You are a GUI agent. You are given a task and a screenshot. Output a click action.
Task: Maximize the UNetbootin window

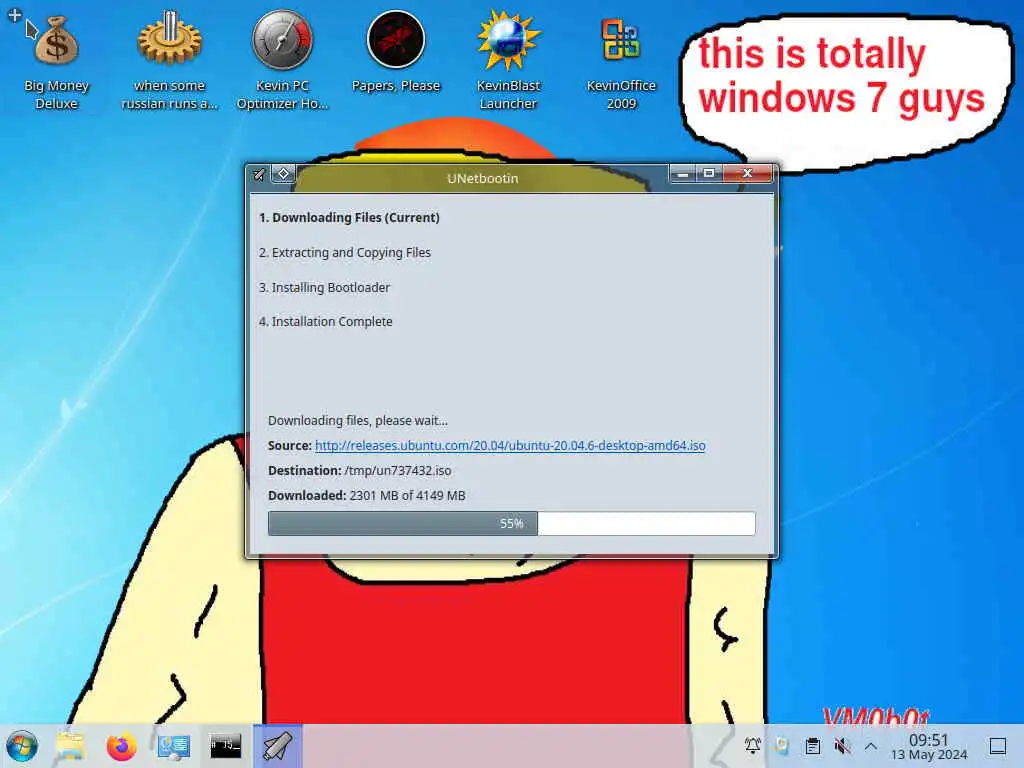coord(709,174)
